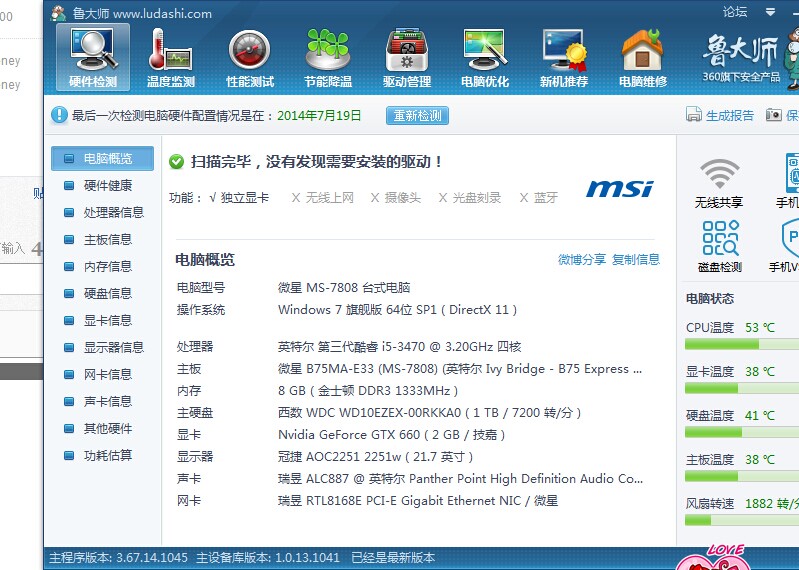Image resolution: width=799 pixels, height=570 pixels.
Task: Select 硬件健康 in sidebar
Action: pos(102,185)
